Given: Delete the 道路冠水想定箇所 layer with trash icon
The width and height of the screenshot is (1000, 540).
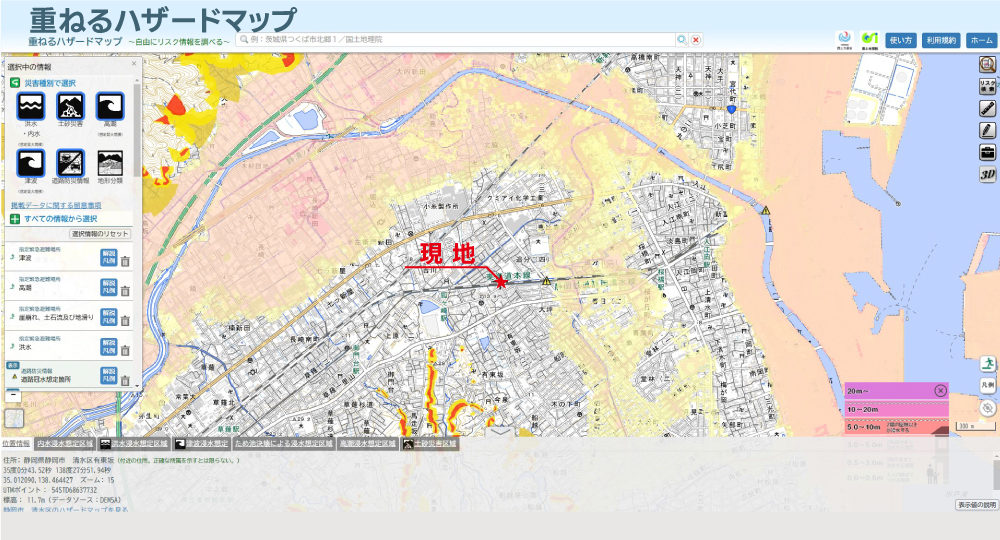Looking at the screenshot, I should click(x=125, y=381).
